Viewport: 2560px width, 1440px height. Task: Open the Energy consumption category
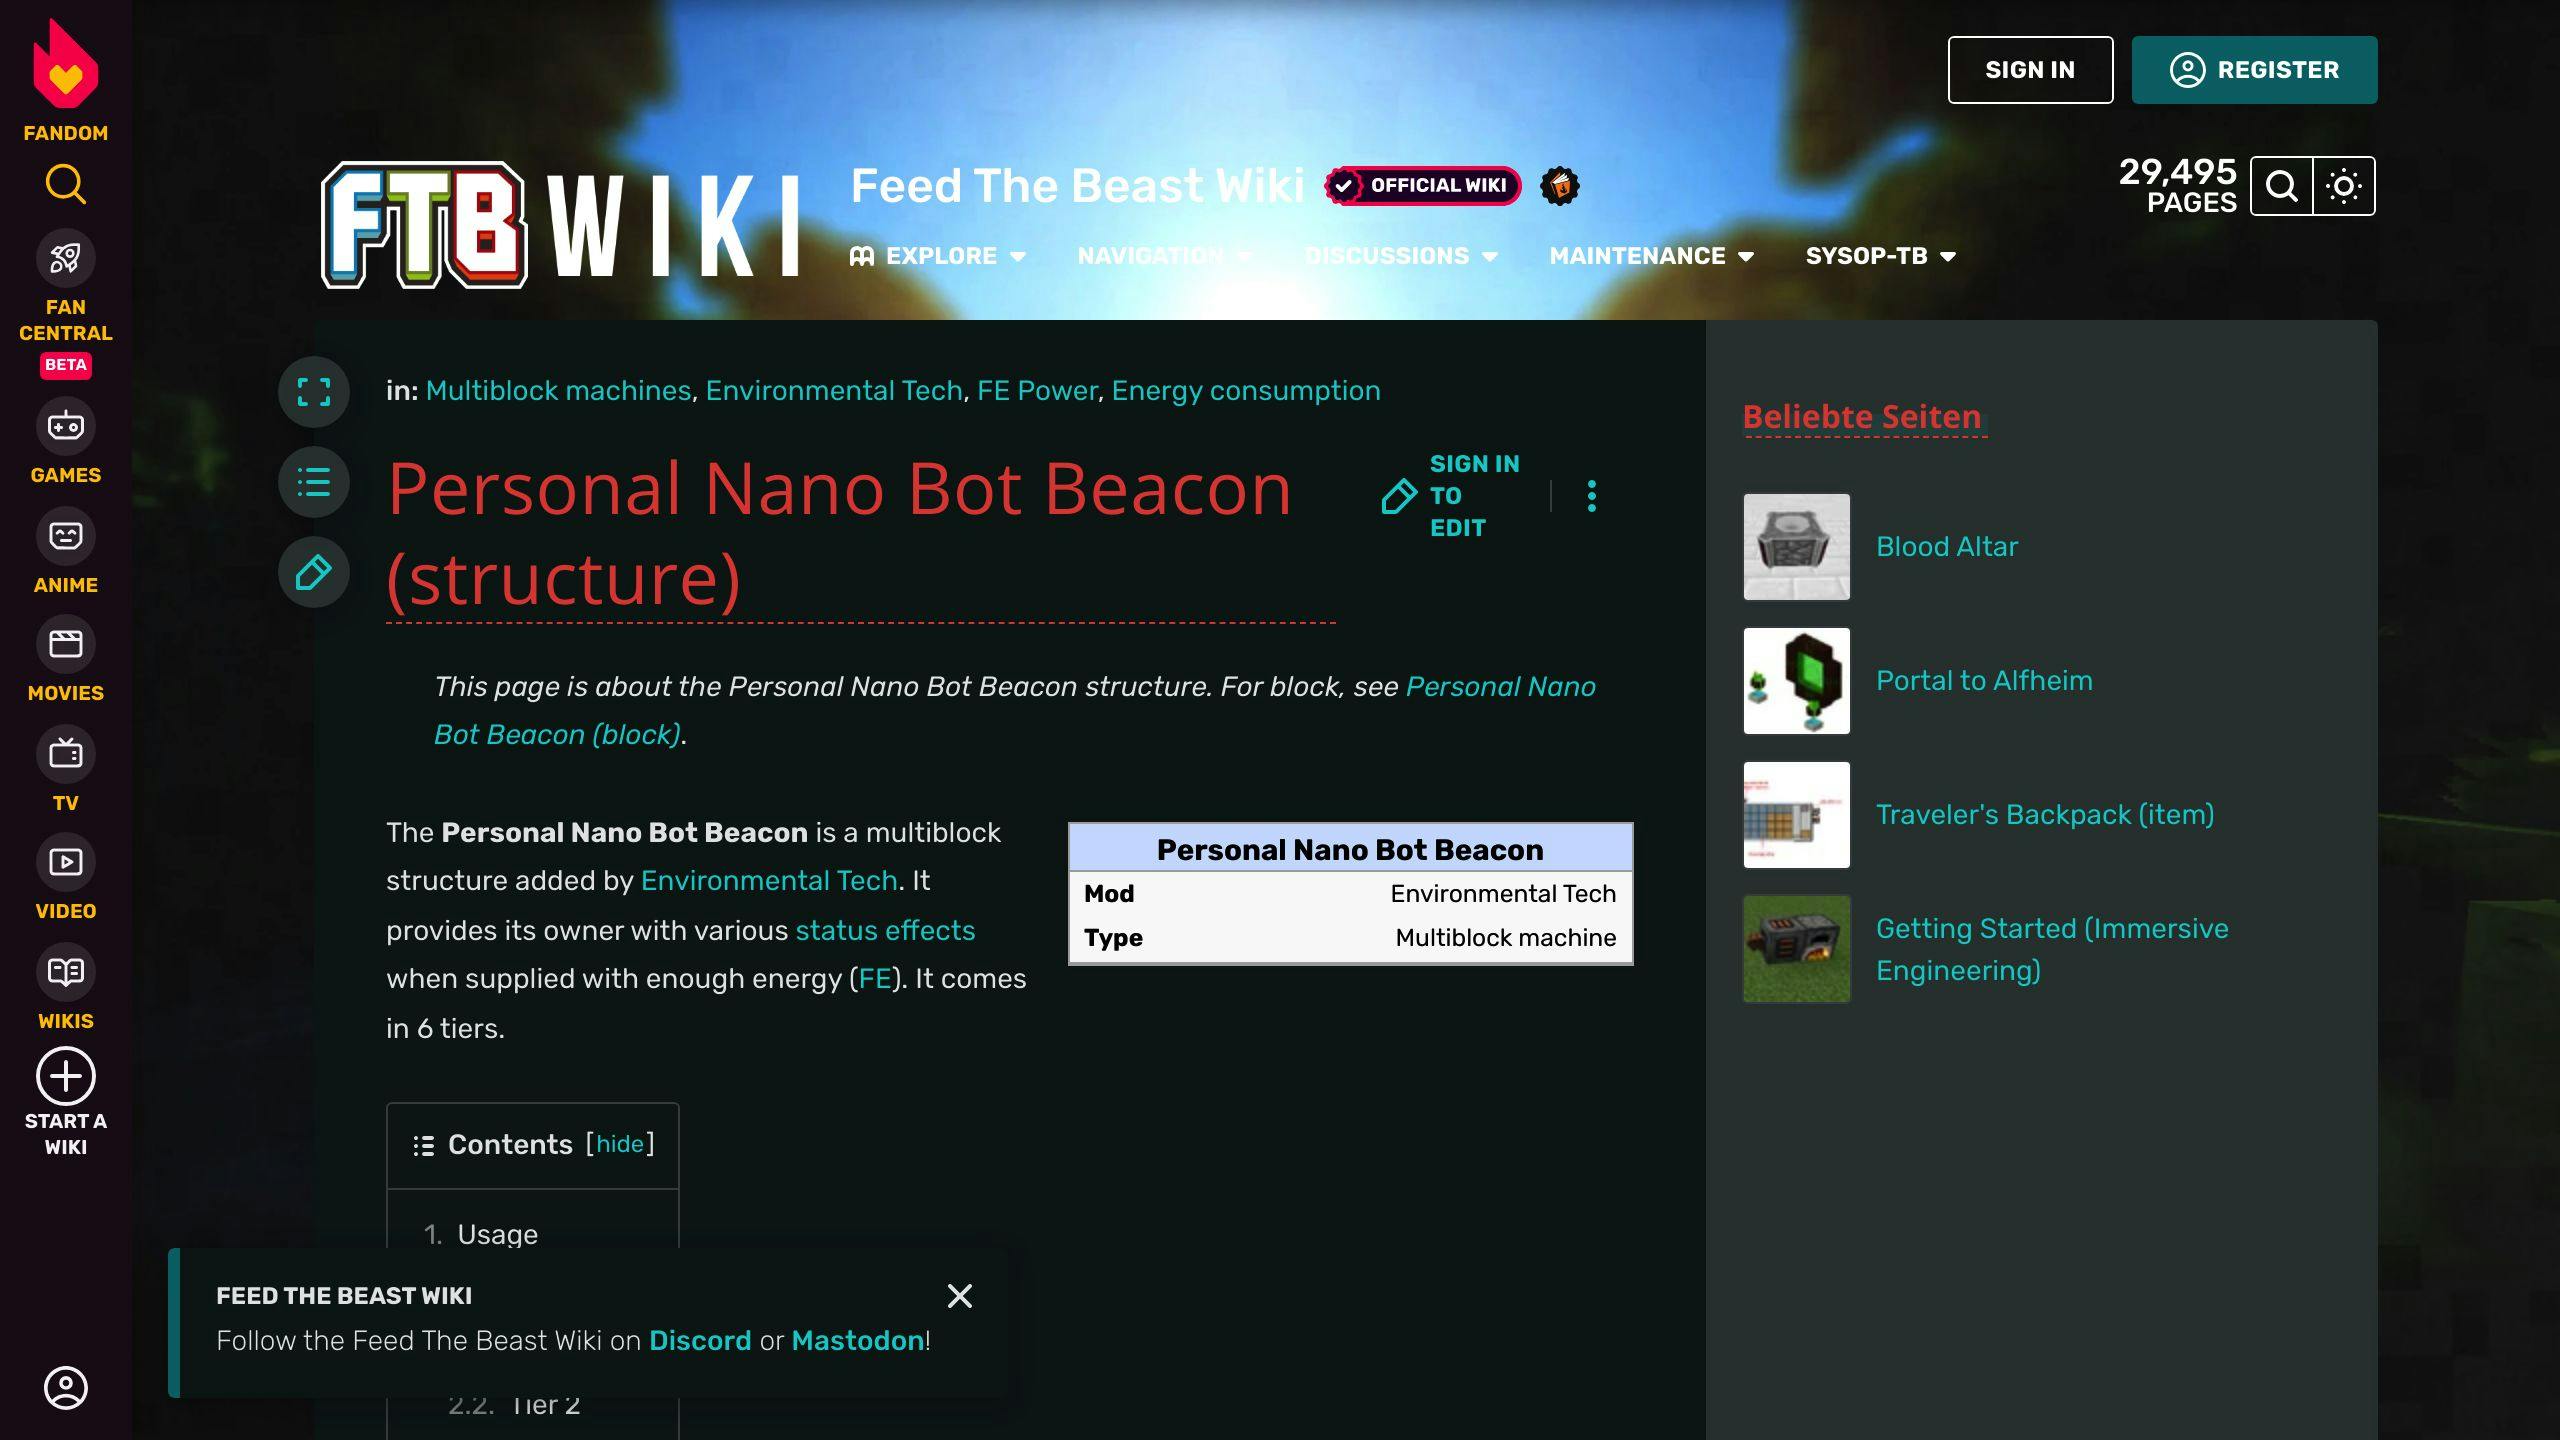point(1246,391)
